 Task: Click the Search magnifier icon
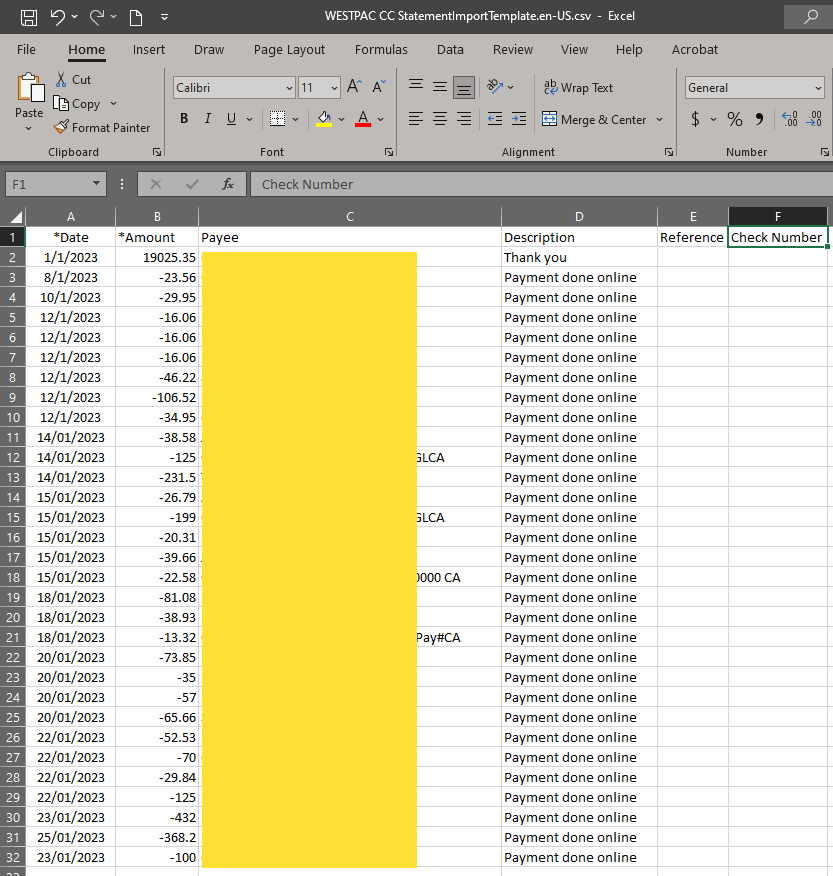[811, 17]
